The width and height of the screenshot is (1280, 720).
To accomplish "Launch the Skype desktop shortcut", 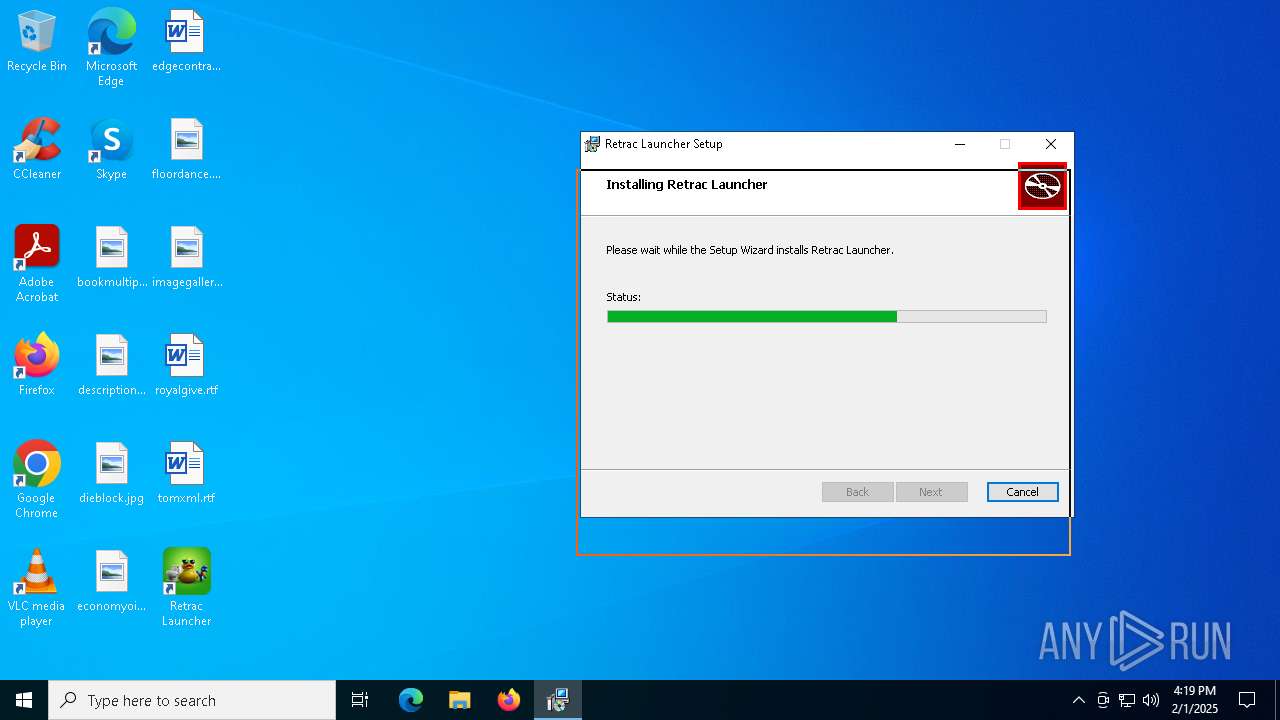I will point(111,149).
